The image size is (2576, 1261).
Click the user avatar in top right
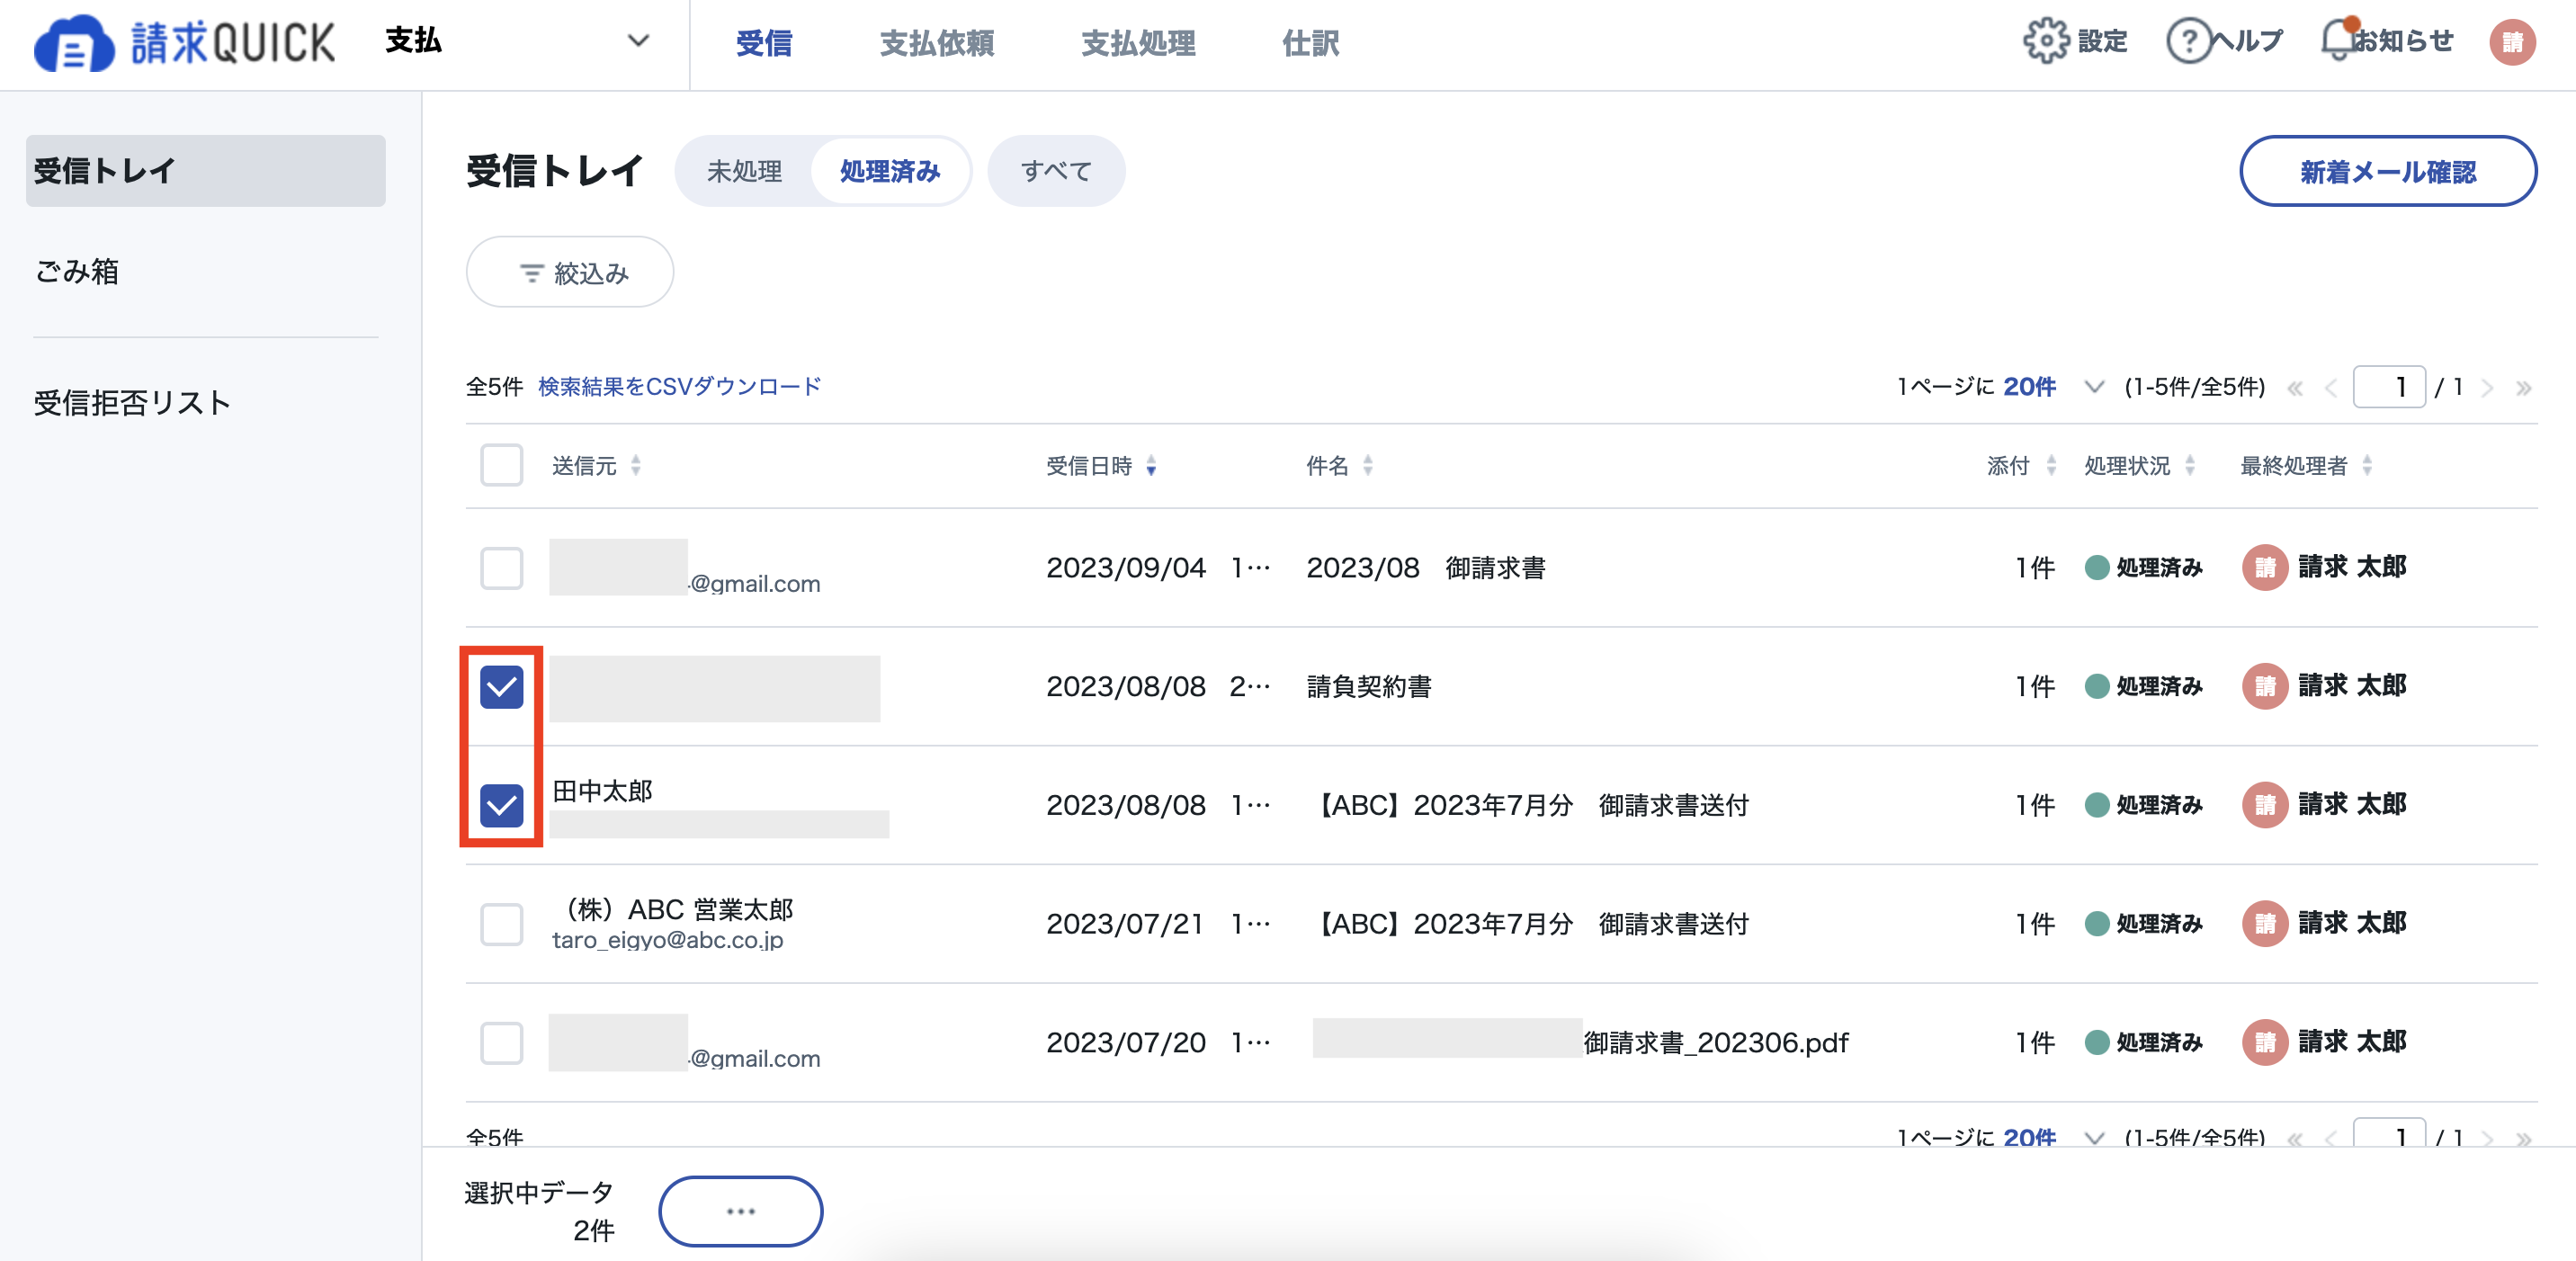[x=2512, y=42]
